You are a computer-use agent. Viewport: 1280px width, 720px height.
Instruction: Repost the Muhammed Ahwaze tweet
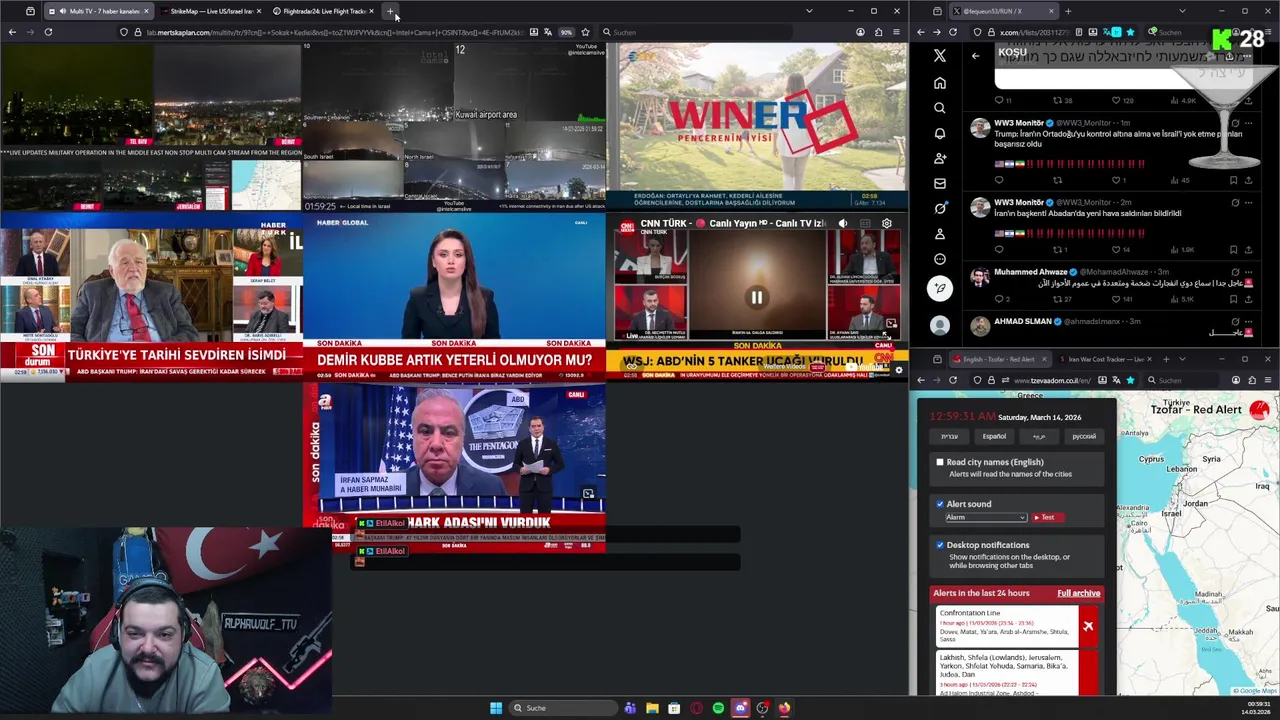1059,299
